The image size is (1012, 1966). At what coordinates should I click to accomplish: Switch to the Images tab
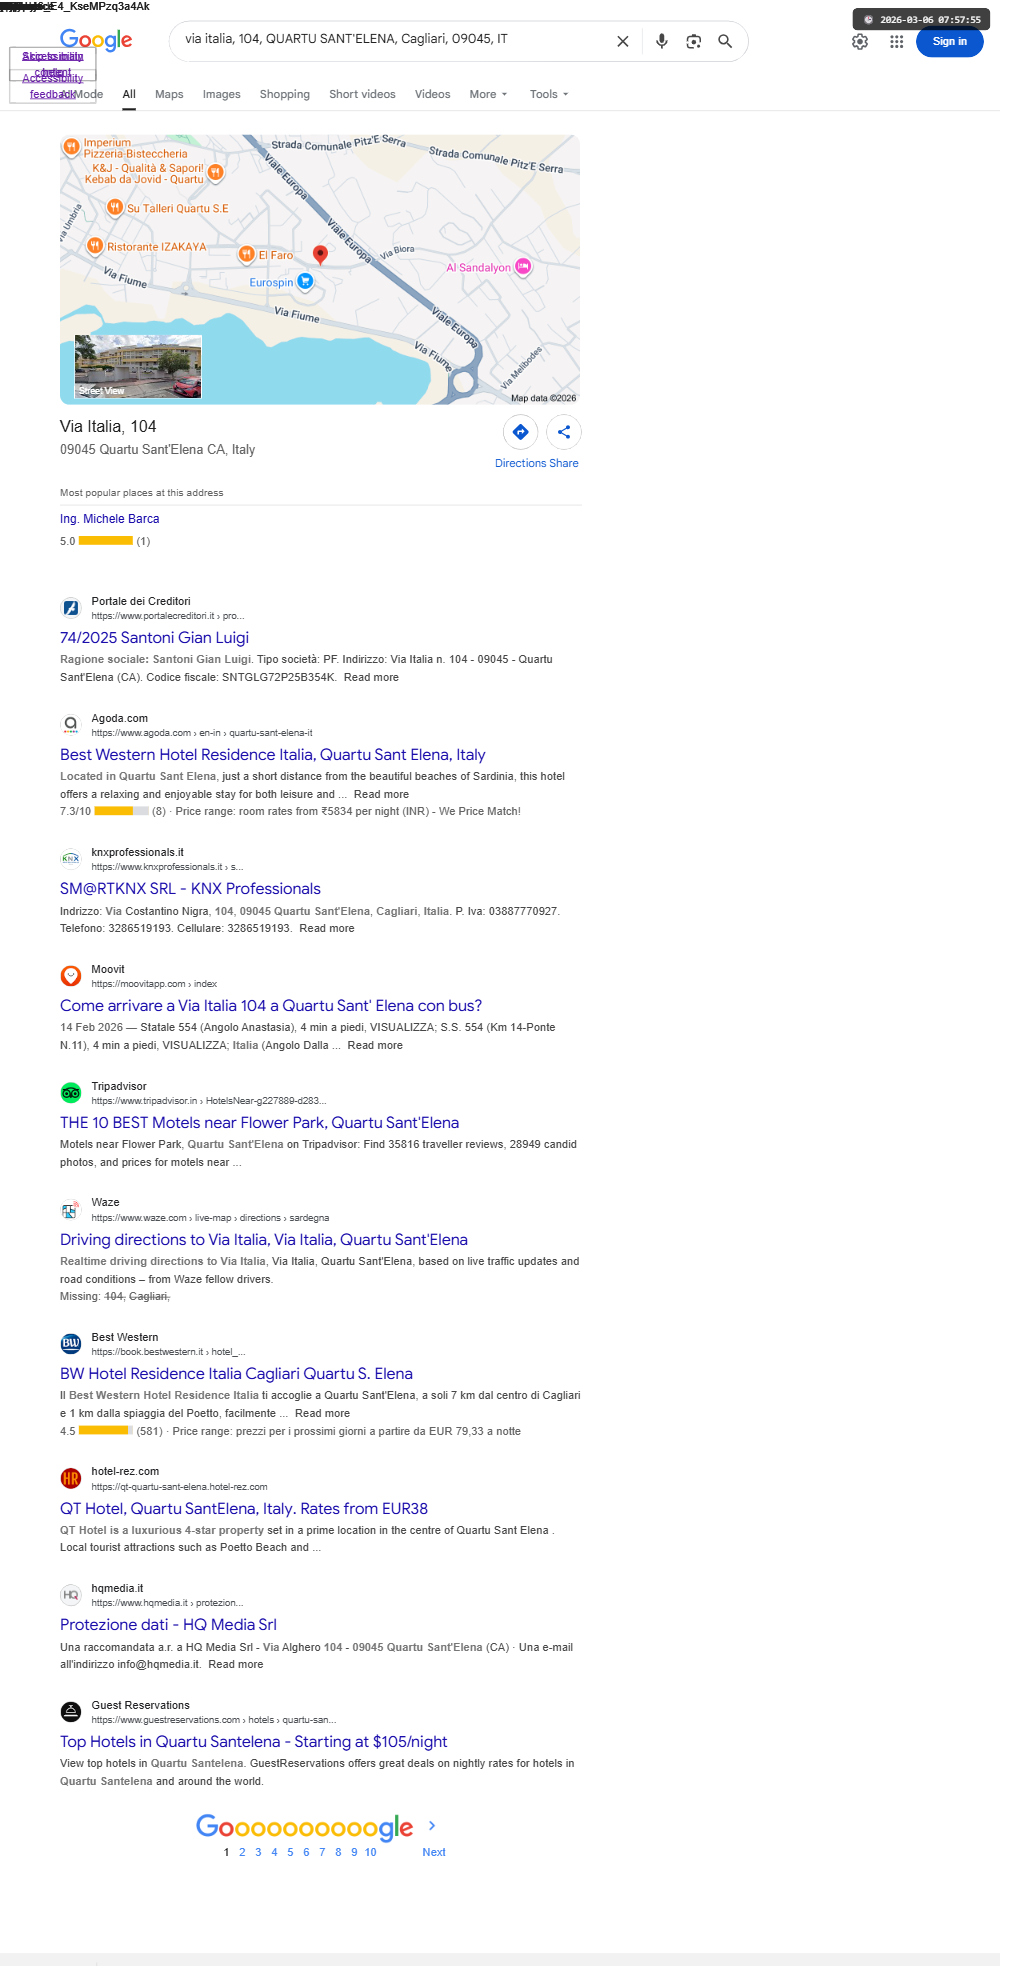click(x=221, y=94)
